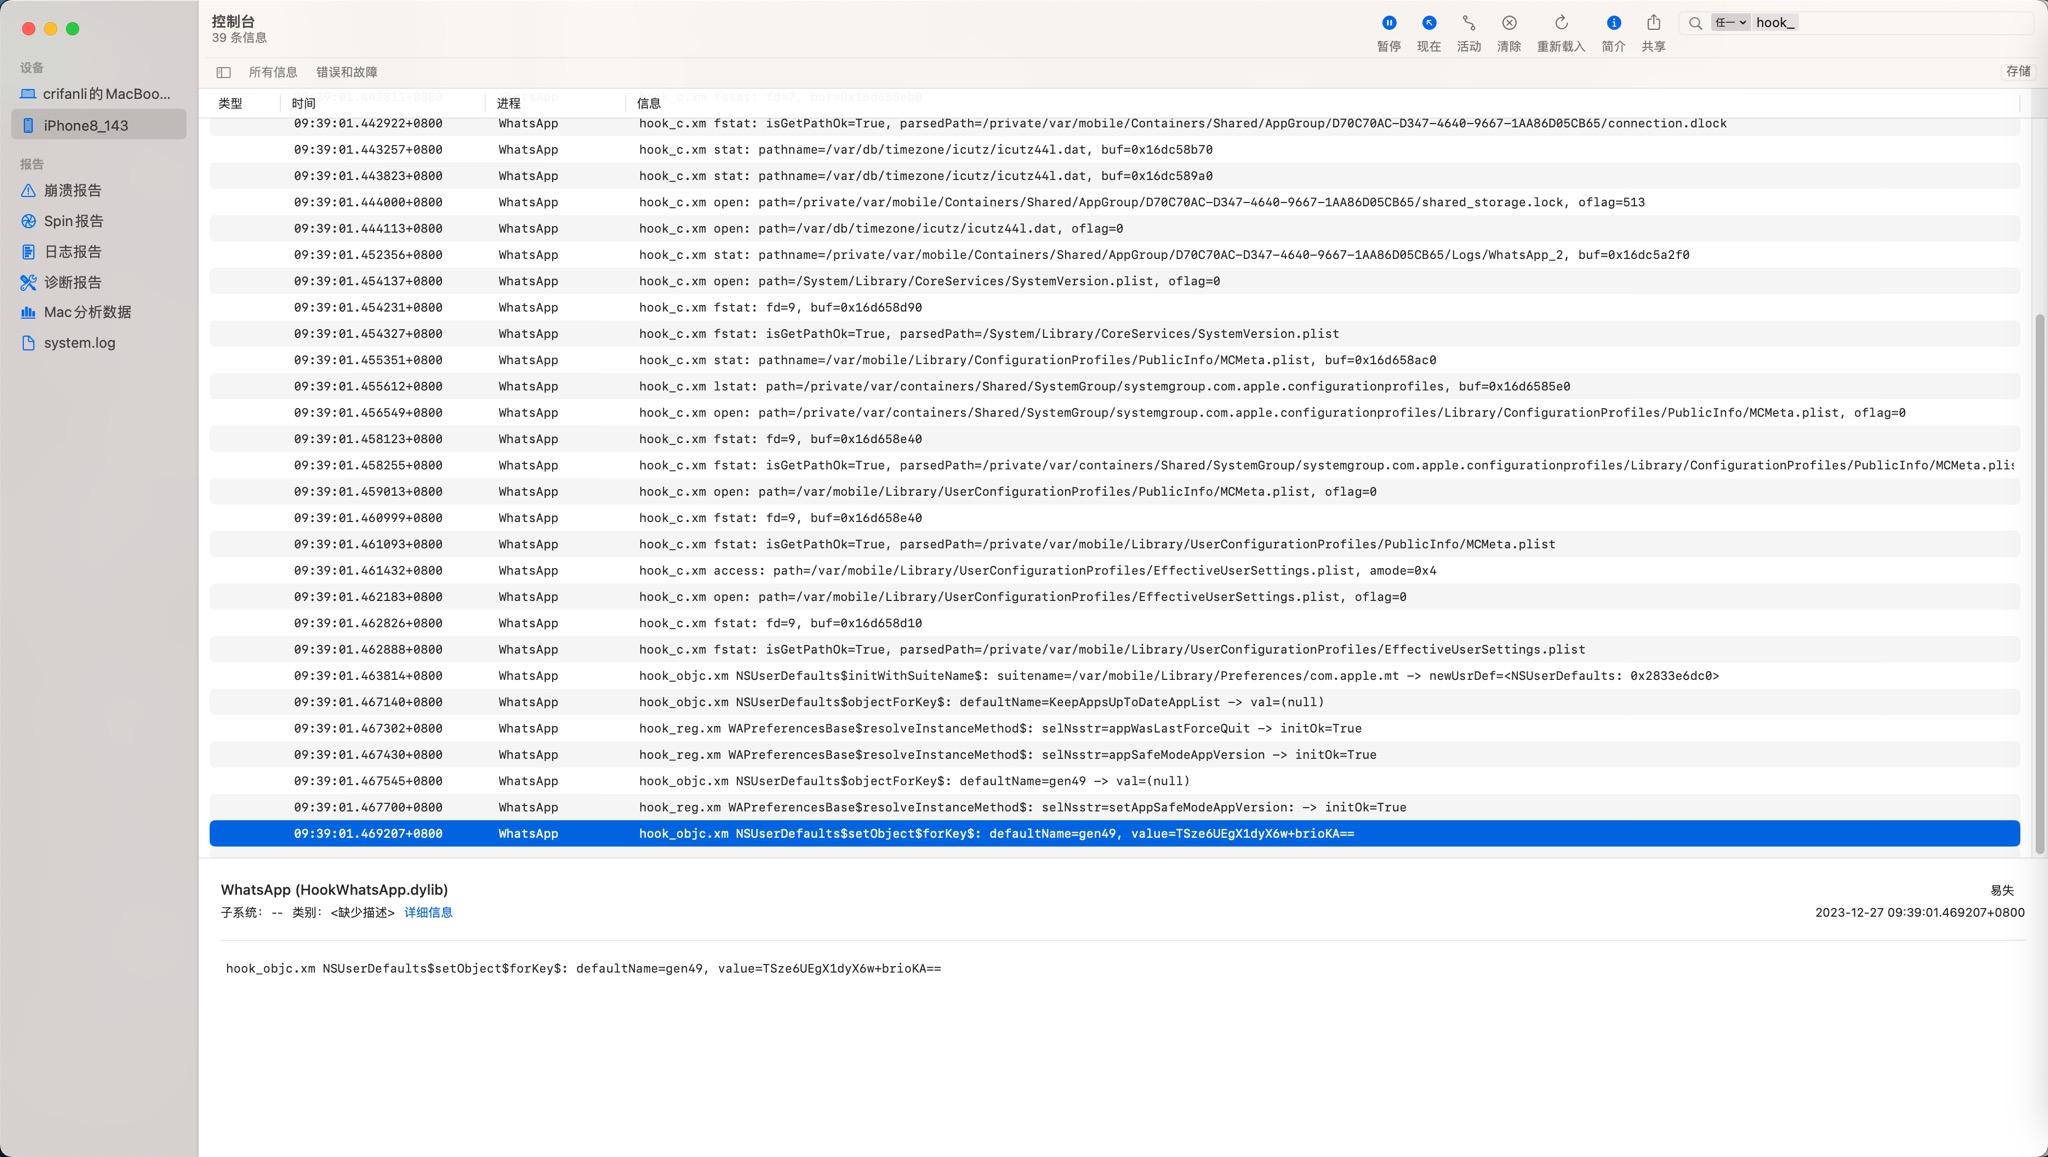Select log row at 09:39:01.455351
The image size is (2048, 1157).
[x=1114, y=360]
